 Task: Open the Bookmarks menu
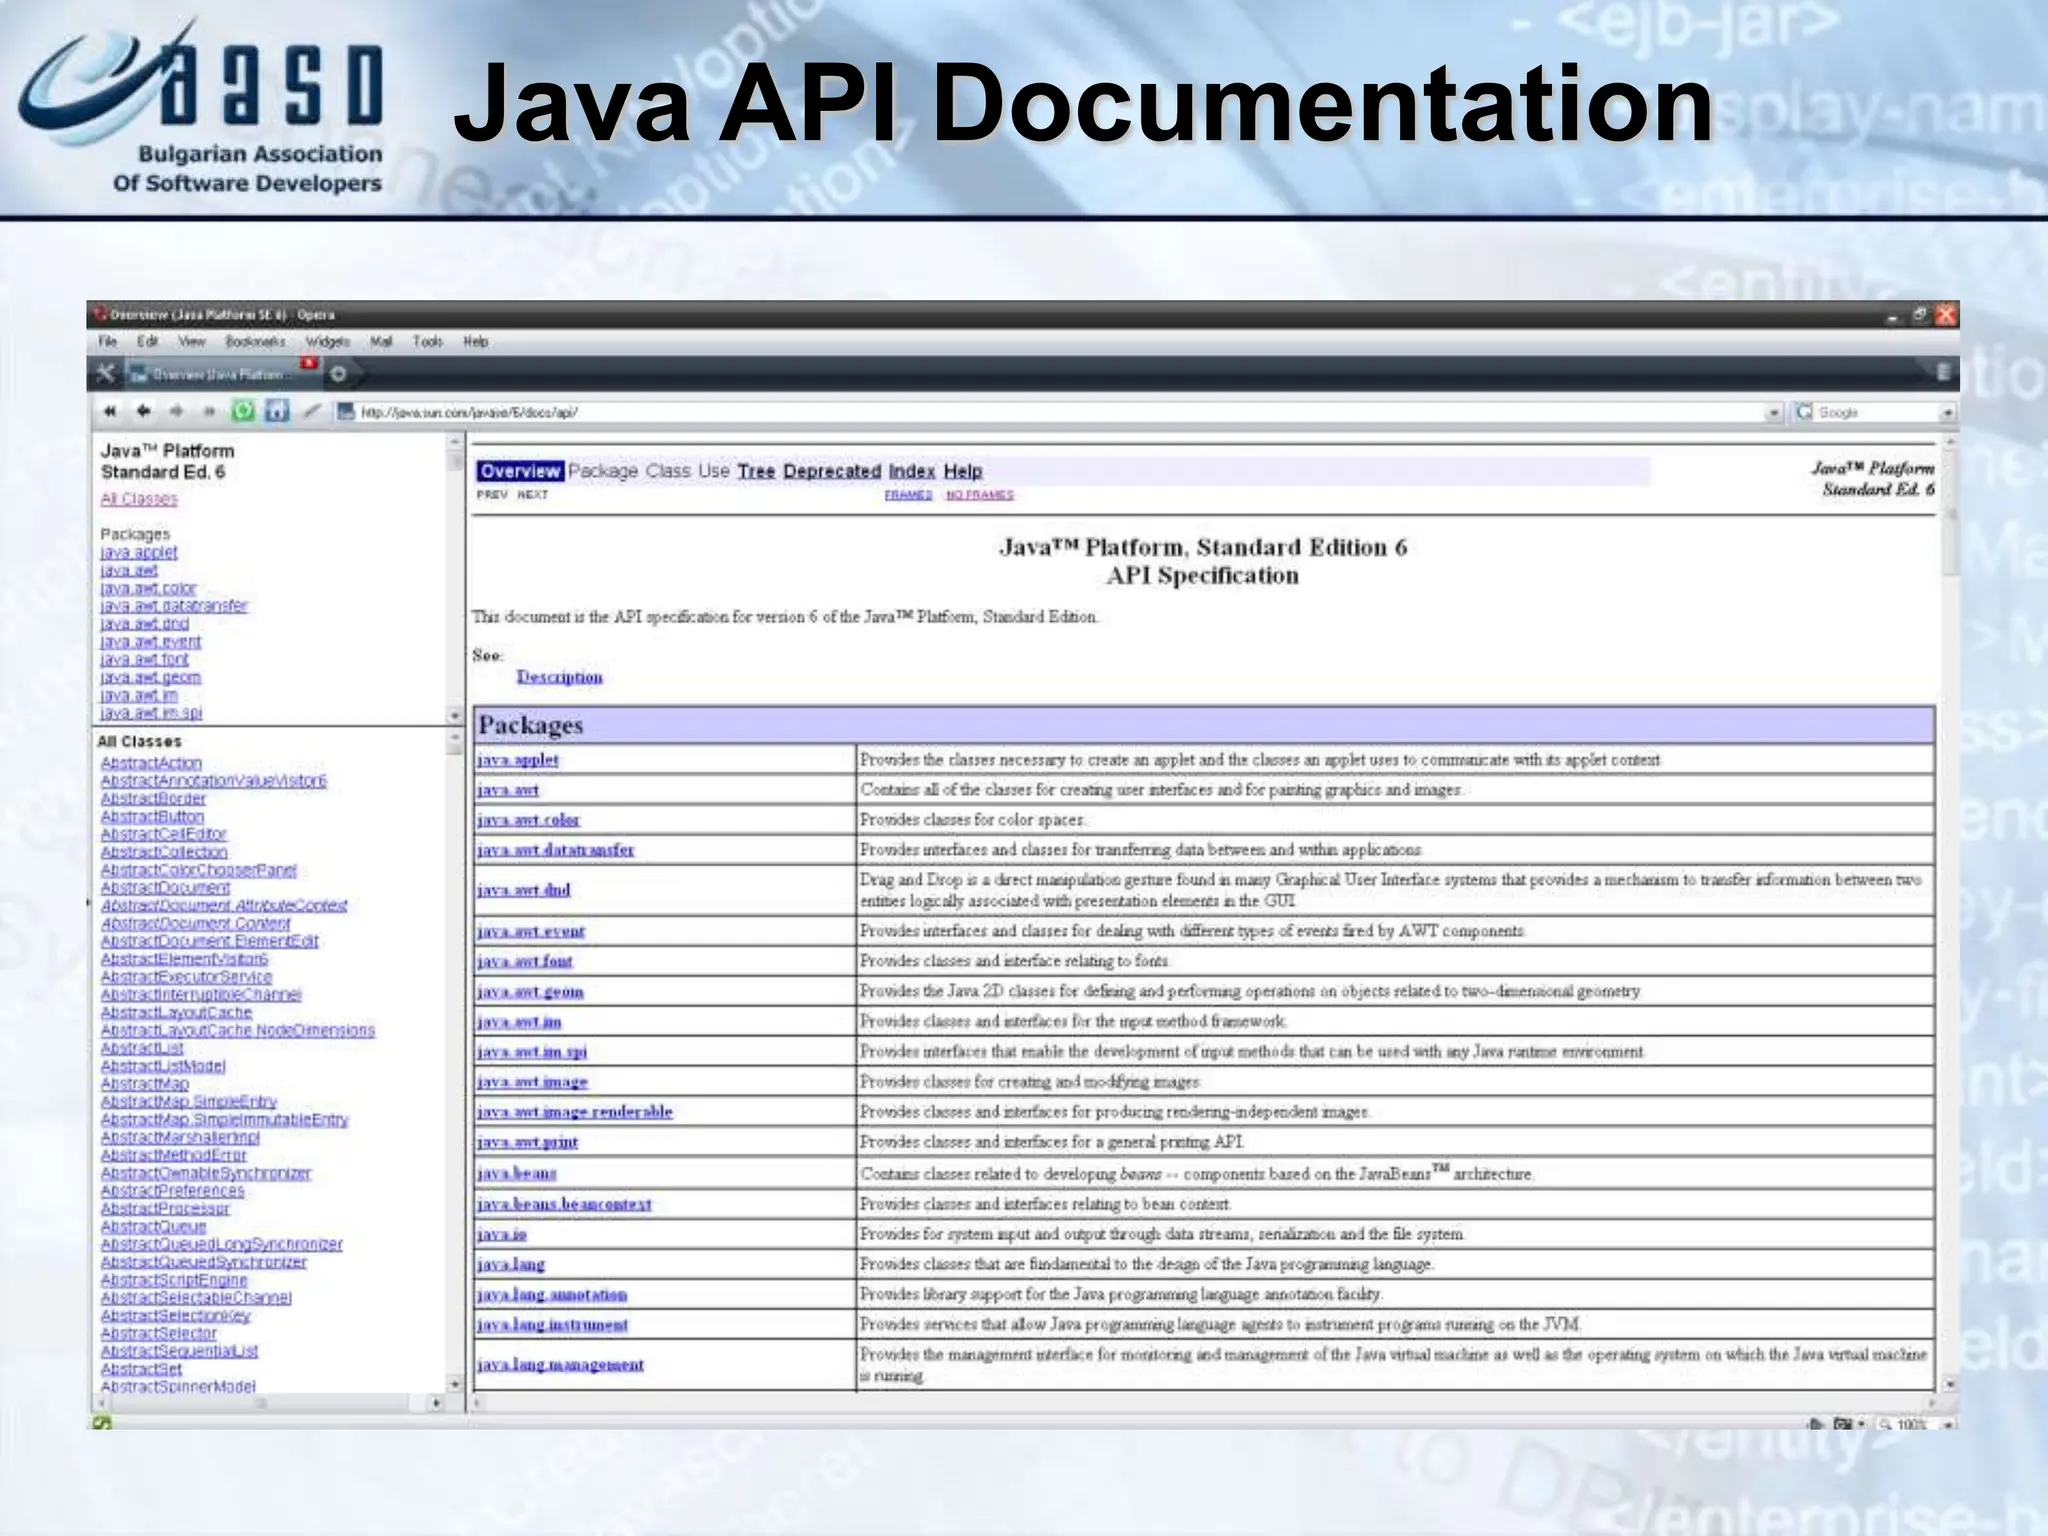[255, 342]
